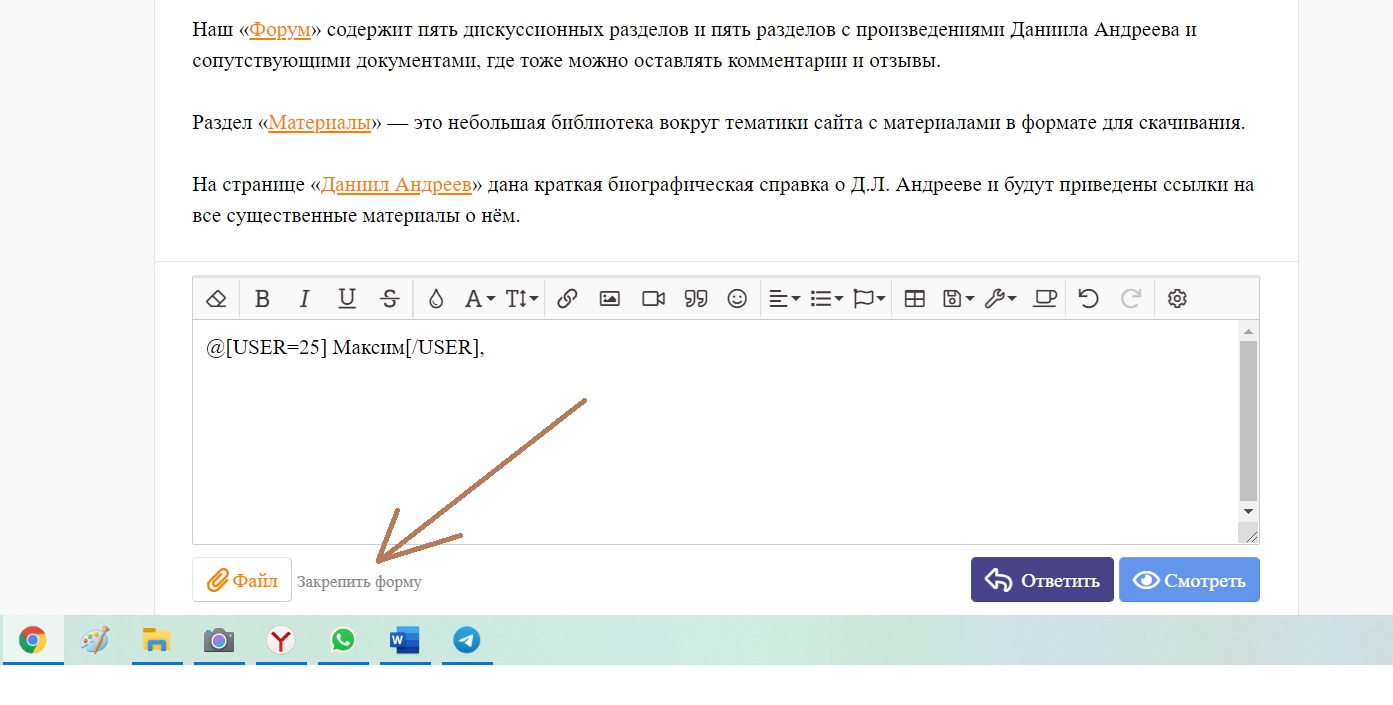1393x705 pixels.
Task: Toggle bold formatting
Action: [x=262, y=298]
